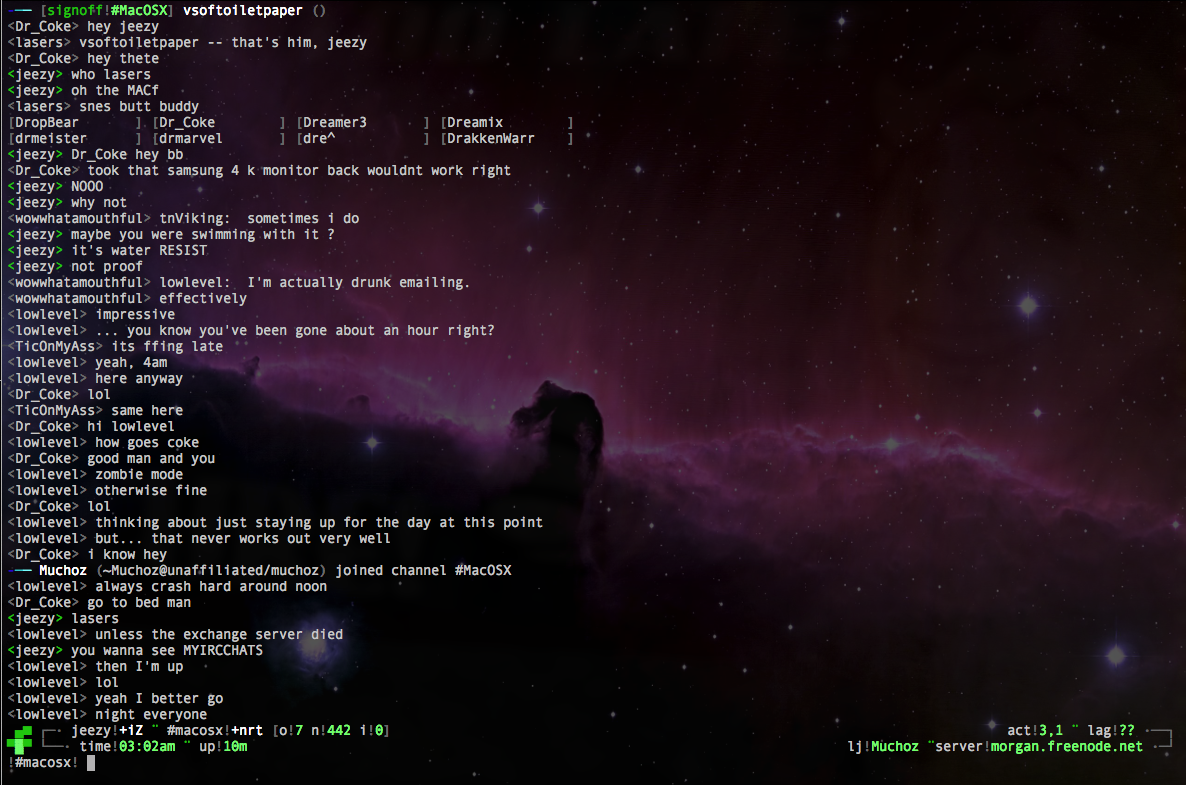This screenshot has height=785, width=1186.
Task: Select nick Dreamer3 in the completion list
Action: click(x=335, y=123)
